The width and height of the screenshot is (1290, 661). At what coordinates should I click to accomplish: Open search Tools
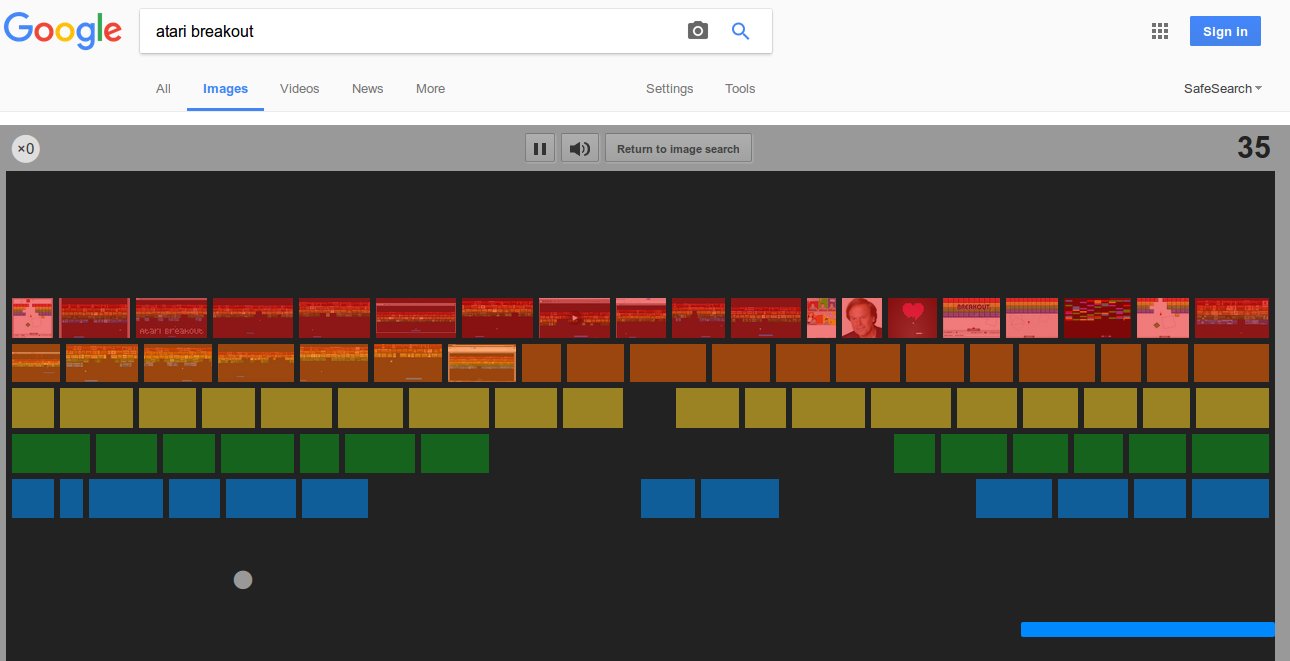pyautogui.click(x=740, y=89)
